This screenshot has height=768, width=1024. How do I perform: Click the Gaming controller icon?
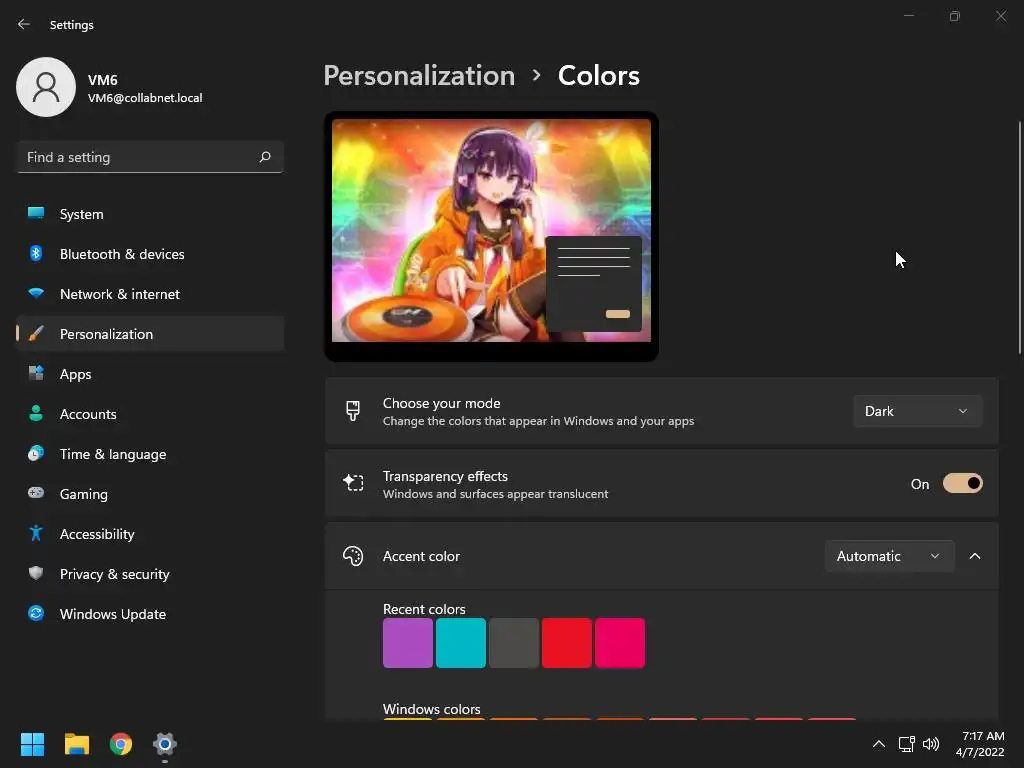36,493
